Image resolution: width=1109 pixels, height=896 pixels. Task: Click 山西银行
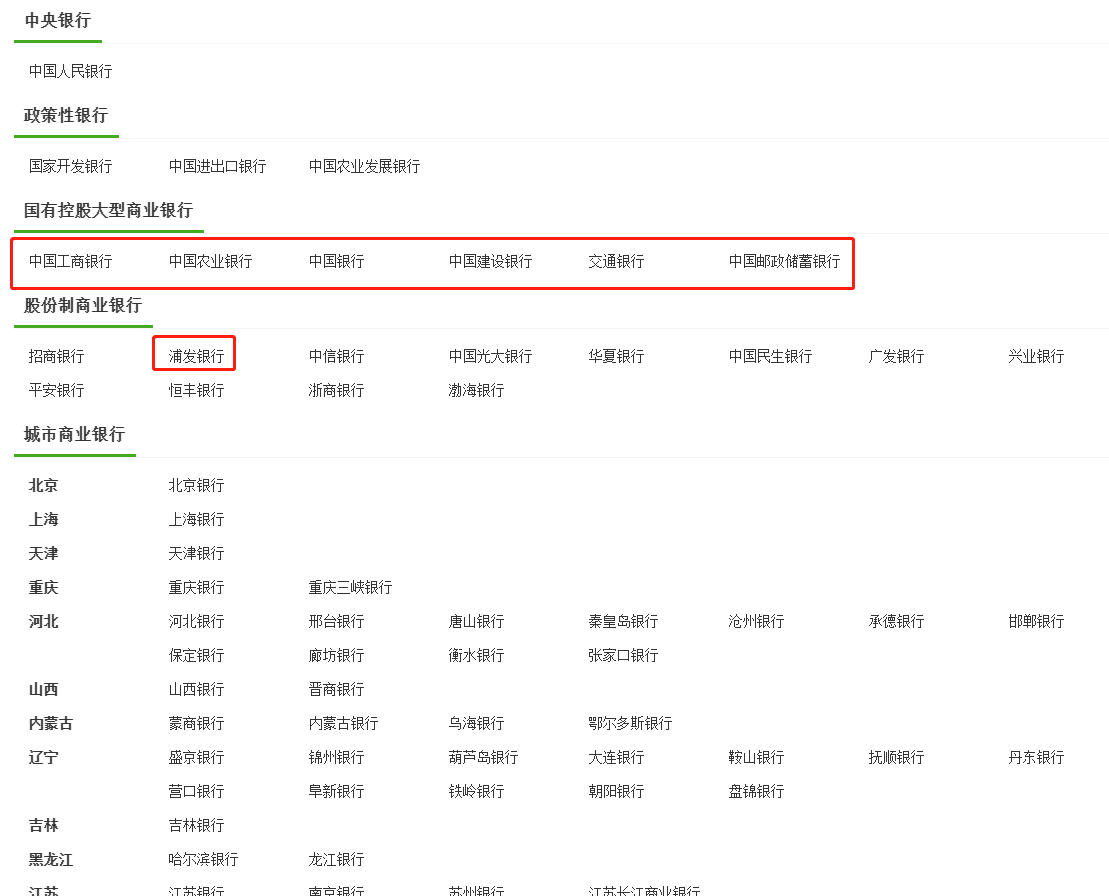point(196,690)
